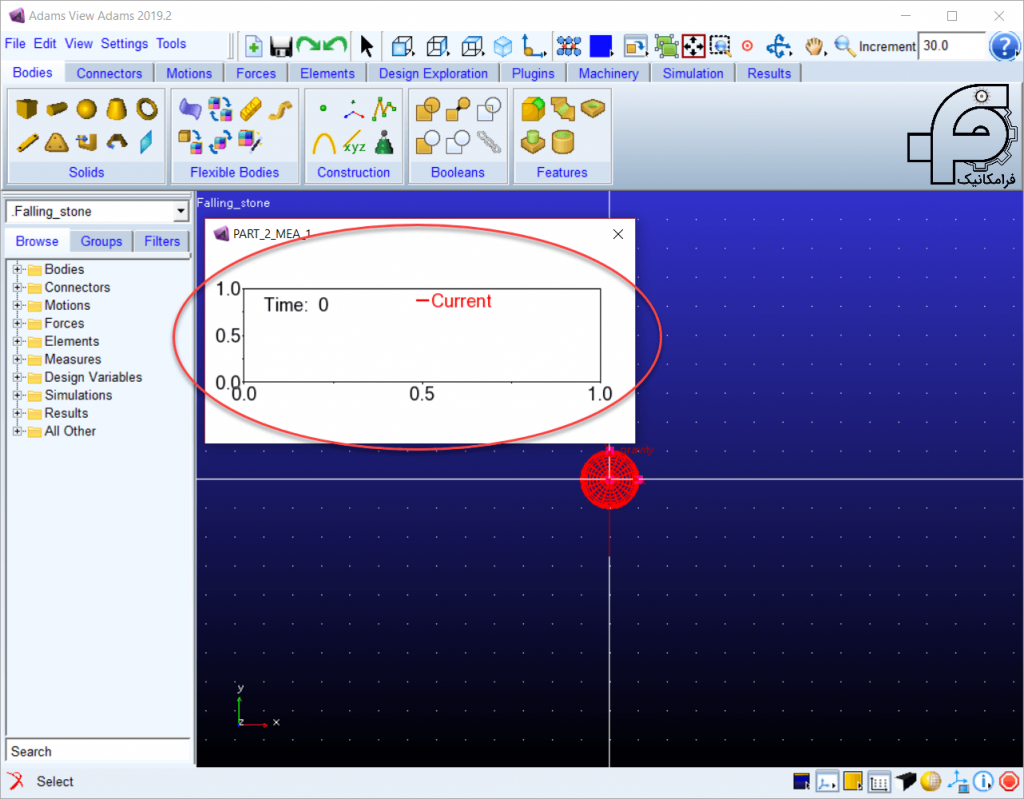Viewport: 1024px width, 799px height.
Task: Close the PART_2_MEA_1 measure window
Action: 618,234
